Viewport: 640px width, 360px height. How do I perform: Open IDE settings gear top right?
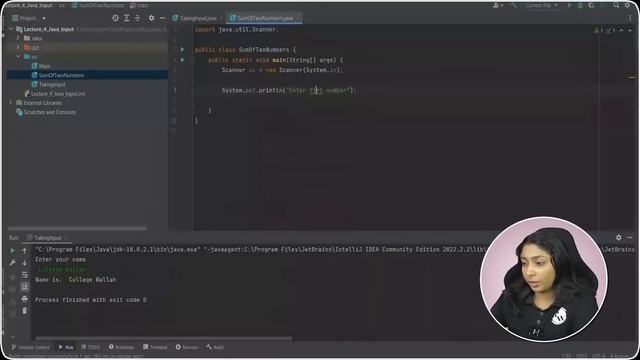tap(627, 5)
